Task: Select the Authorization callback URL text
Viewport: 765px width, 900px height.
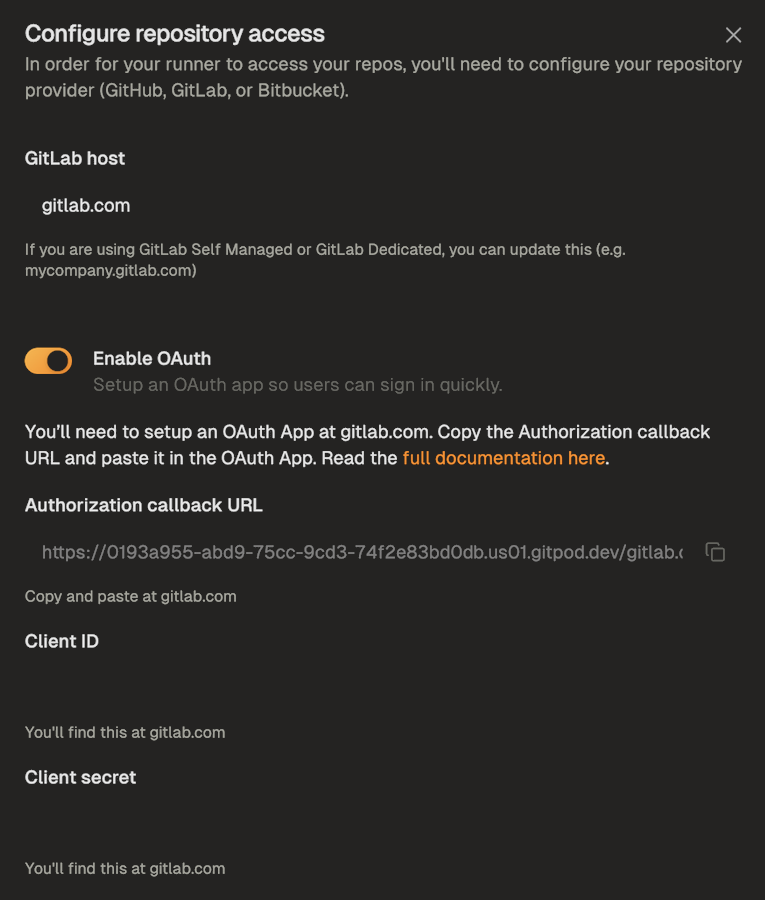Action: tap(360, 551)
